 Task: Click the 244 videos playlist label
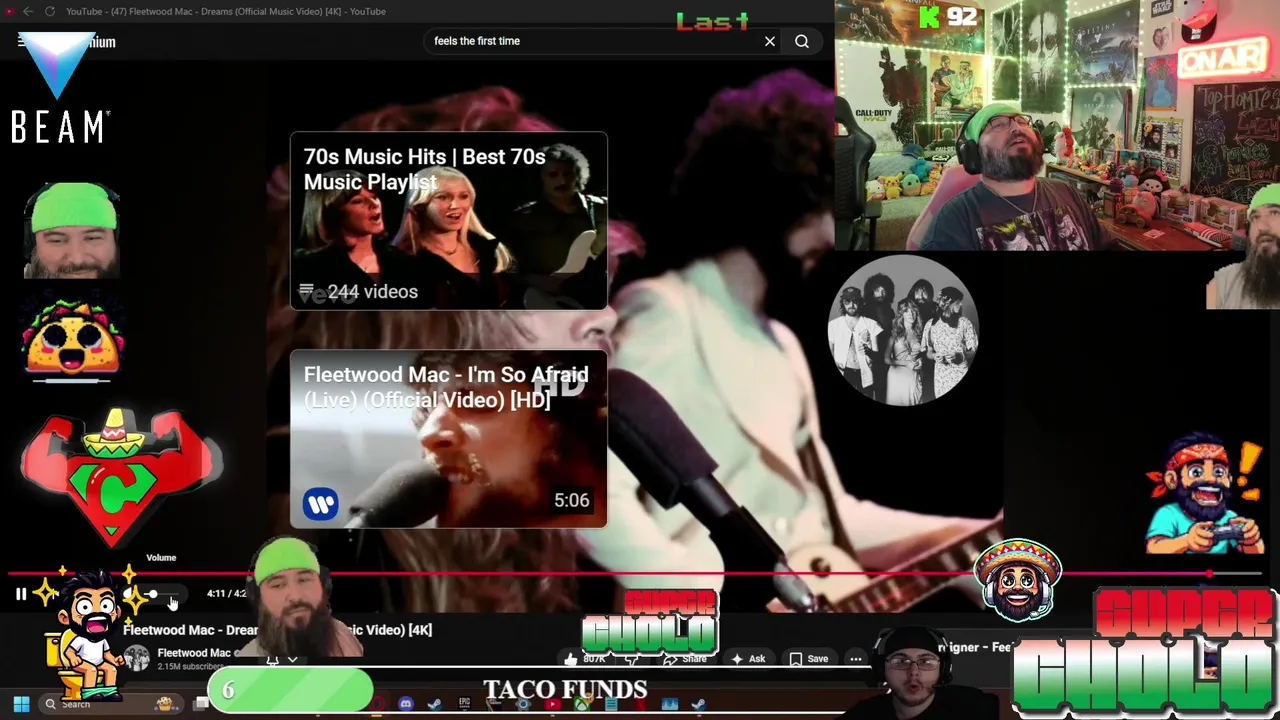click(x=359, y=292)
